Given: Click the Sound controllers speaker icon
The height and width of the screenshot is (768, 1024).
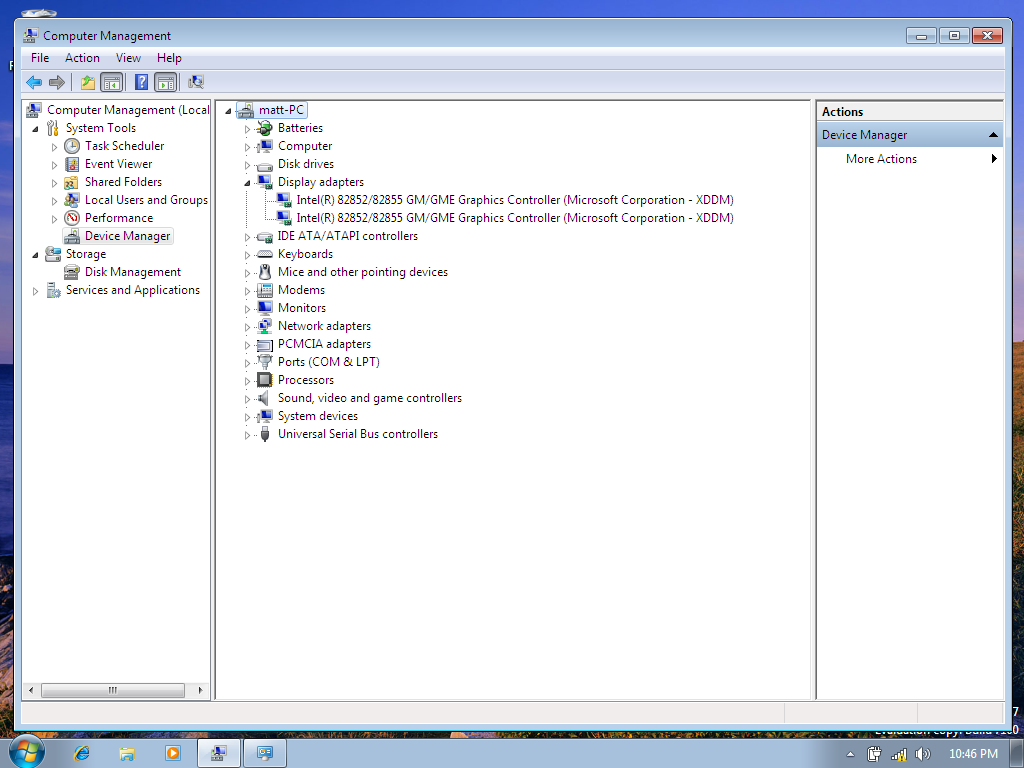Looking at the screenshot, I should click(263, 398).
